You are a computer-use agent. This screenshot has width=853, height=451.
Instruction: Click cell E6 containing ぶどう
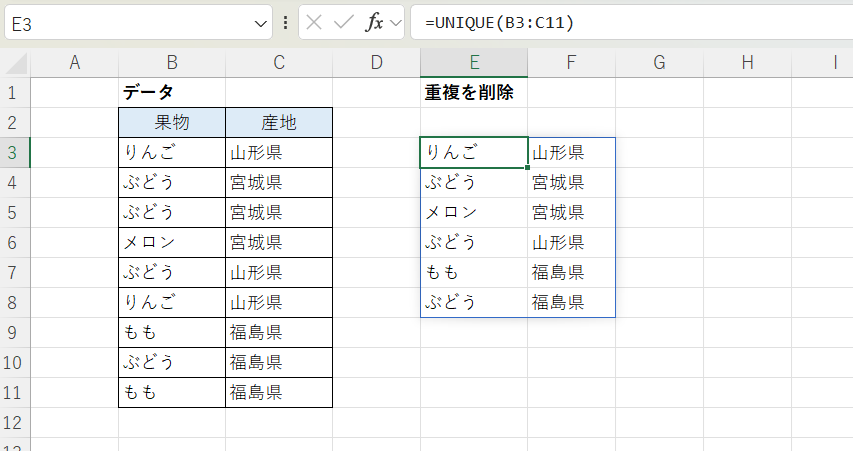click(x=474, y=242)
